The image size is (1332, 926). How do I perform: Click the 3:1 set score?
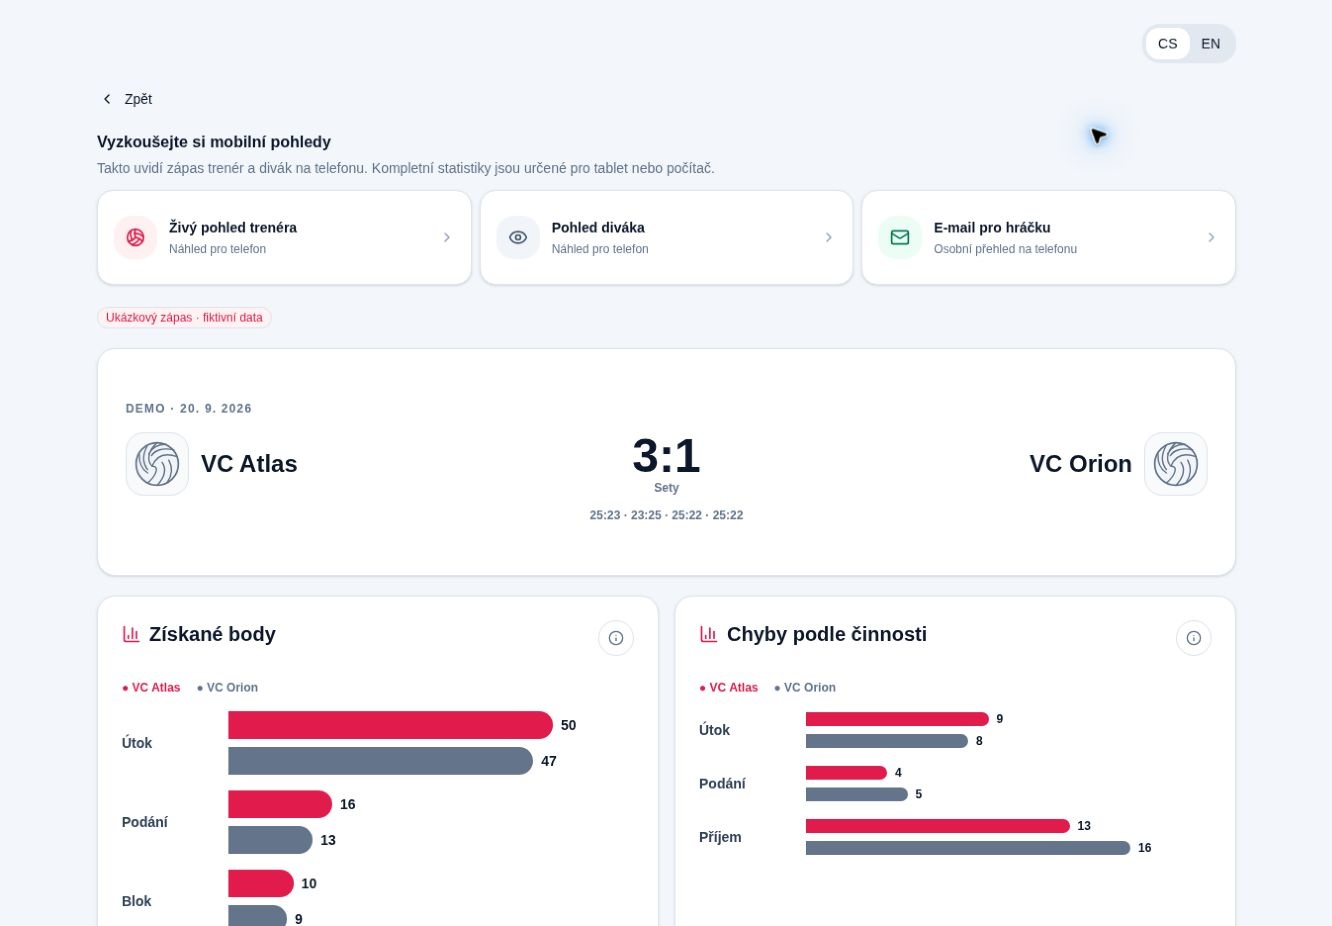[666, 456]
